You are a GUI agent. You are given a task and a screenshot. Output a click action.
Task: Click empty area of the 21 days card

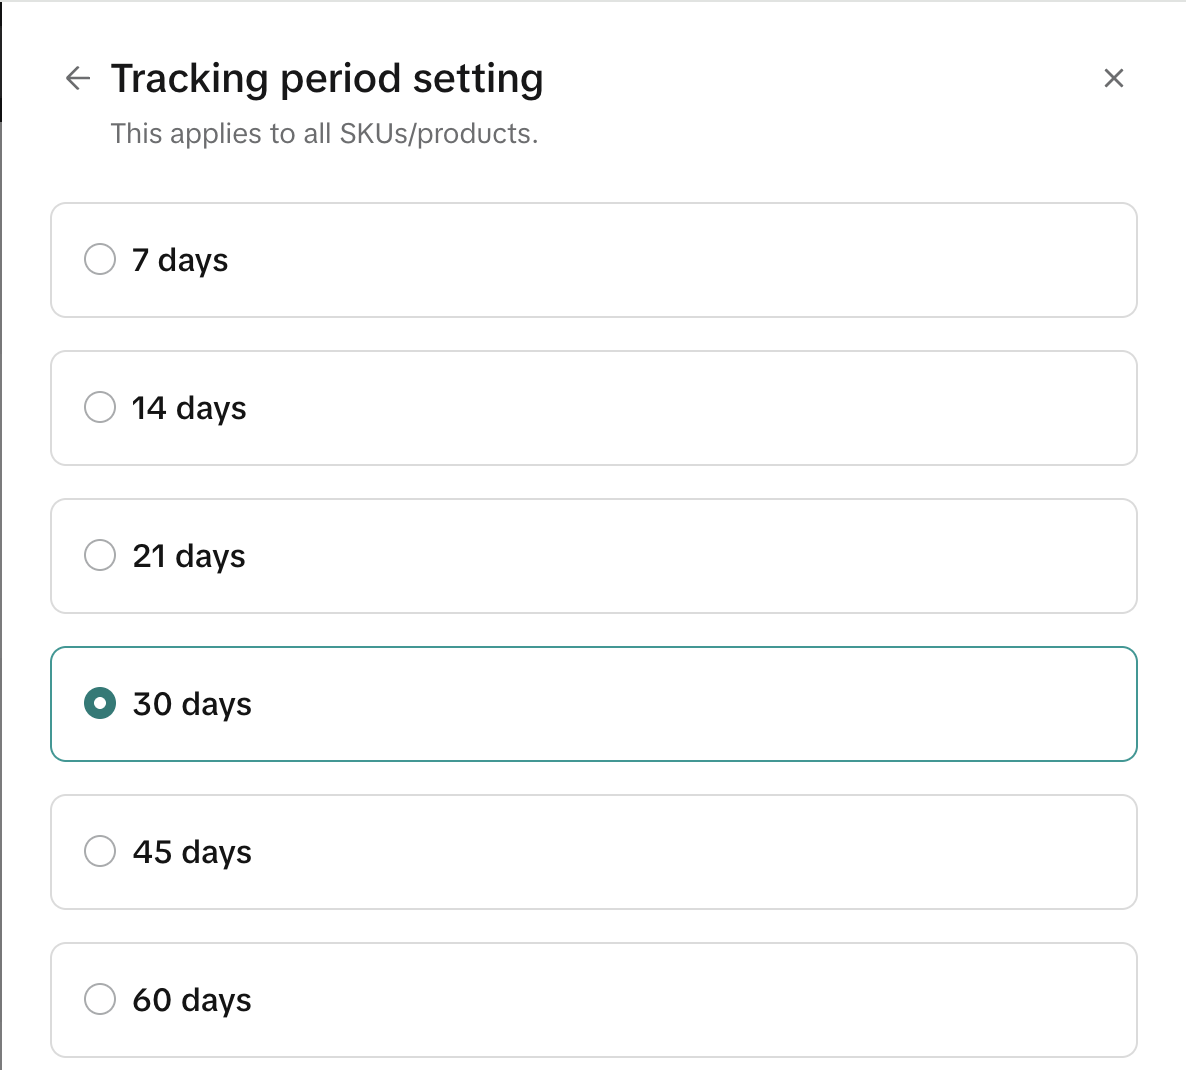coord(700,556)
